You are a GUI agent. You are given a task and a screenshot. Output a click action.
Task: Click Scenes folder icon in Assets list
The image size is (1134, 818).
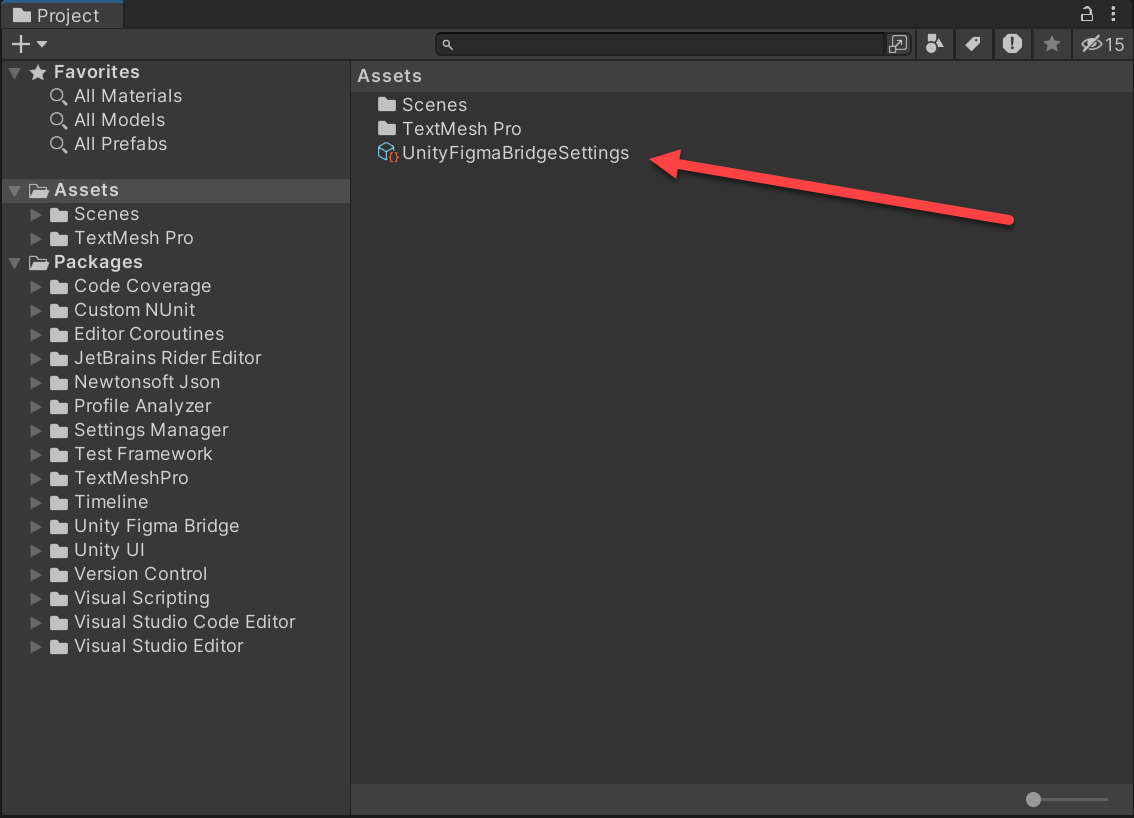tap(387, 105)
